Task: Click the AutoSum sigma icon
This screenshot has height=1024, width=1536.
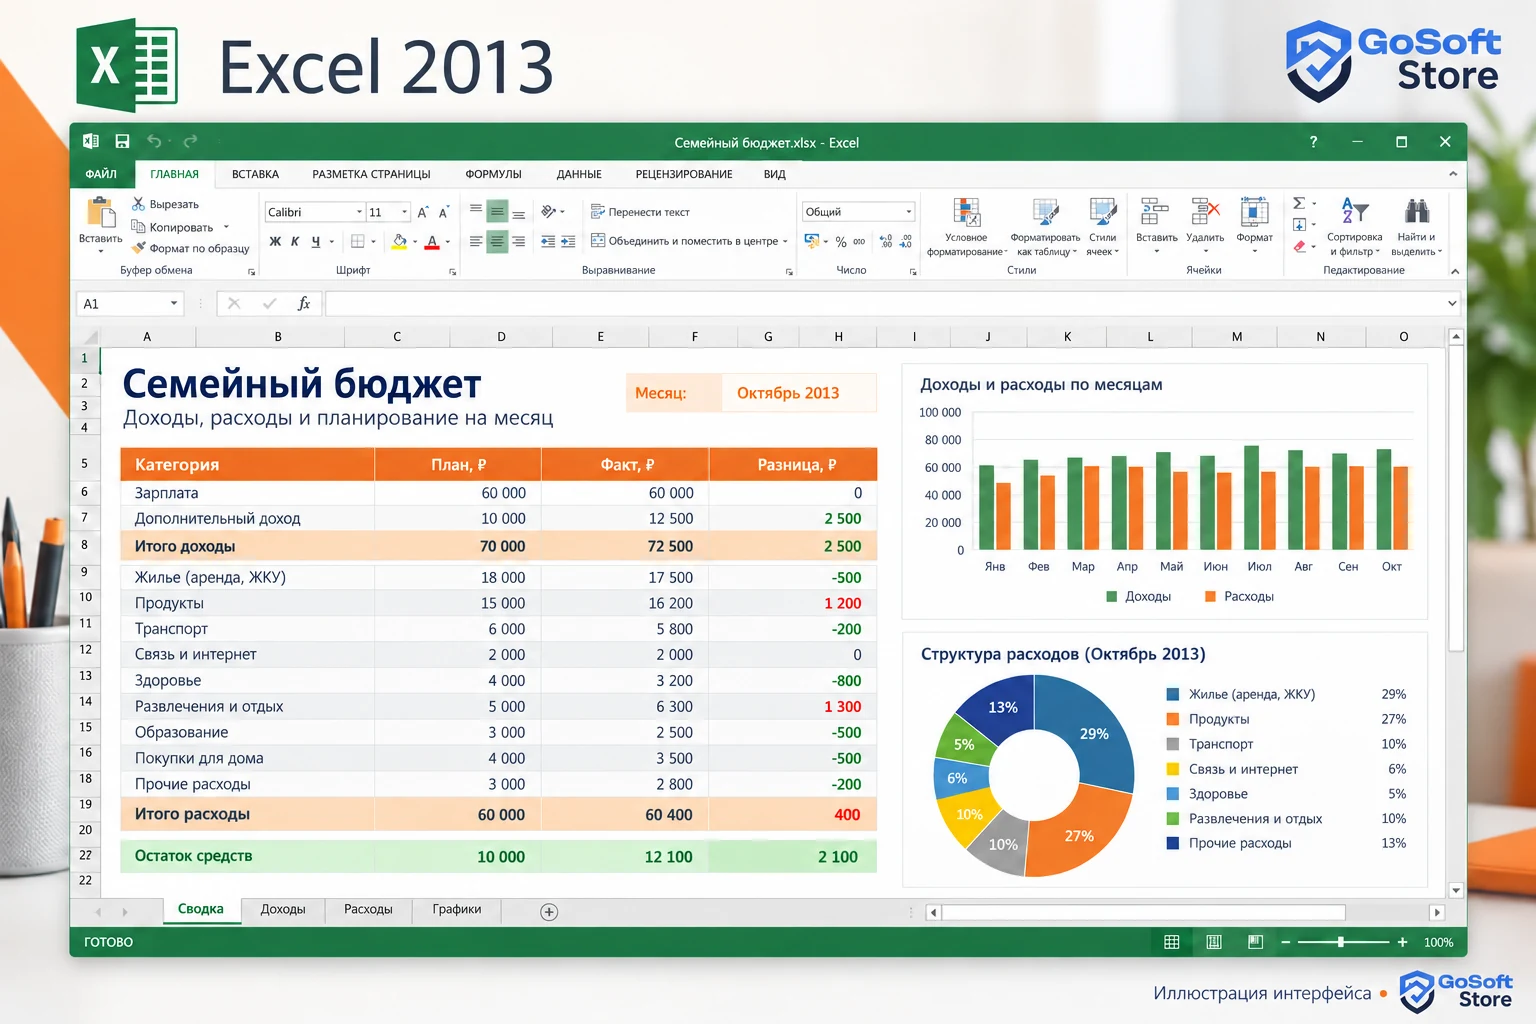Action: 1299,203
